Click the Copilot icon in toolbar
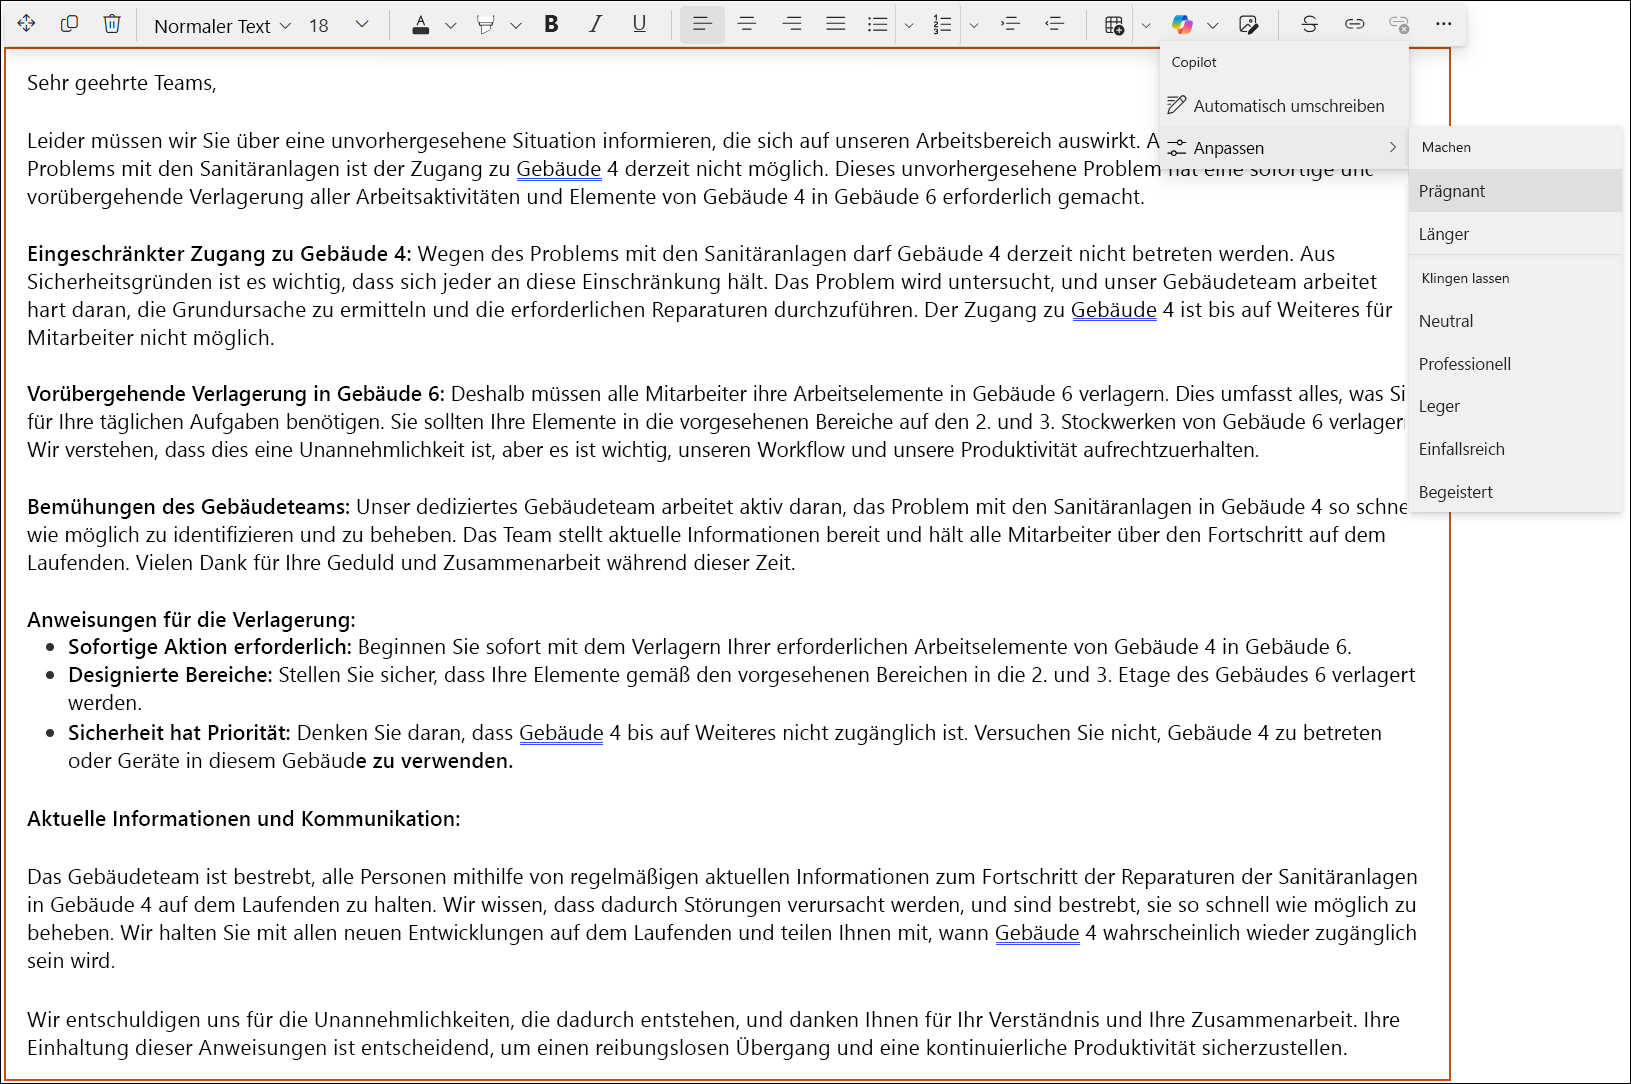 [x=1182, y=25]
